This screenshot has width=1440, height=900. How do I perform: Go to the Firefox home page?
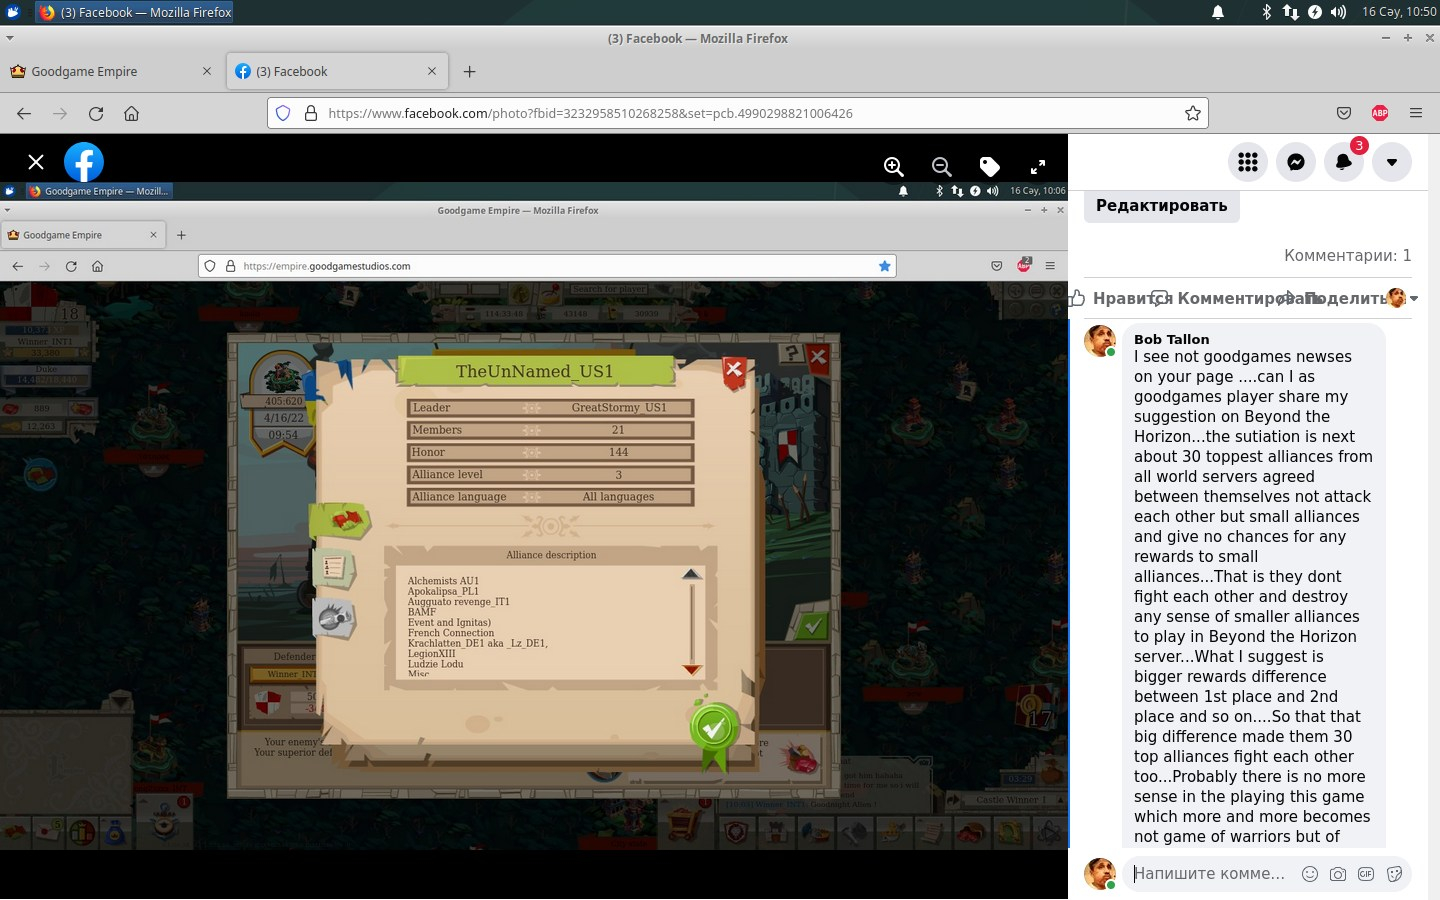(x=131, y=113)
